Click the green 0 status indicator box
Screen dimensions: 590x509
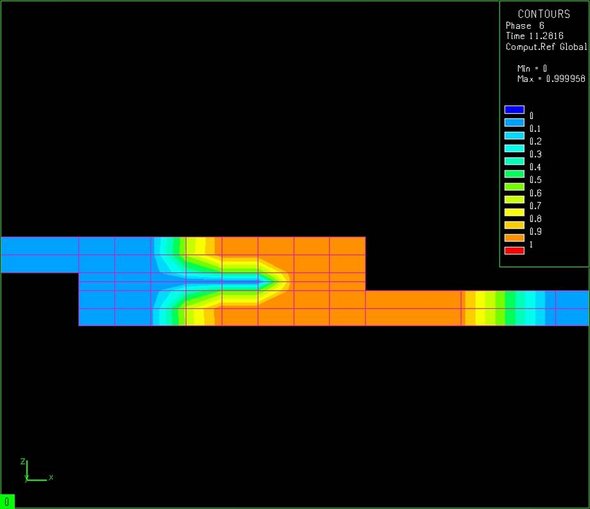click(7, 501)
